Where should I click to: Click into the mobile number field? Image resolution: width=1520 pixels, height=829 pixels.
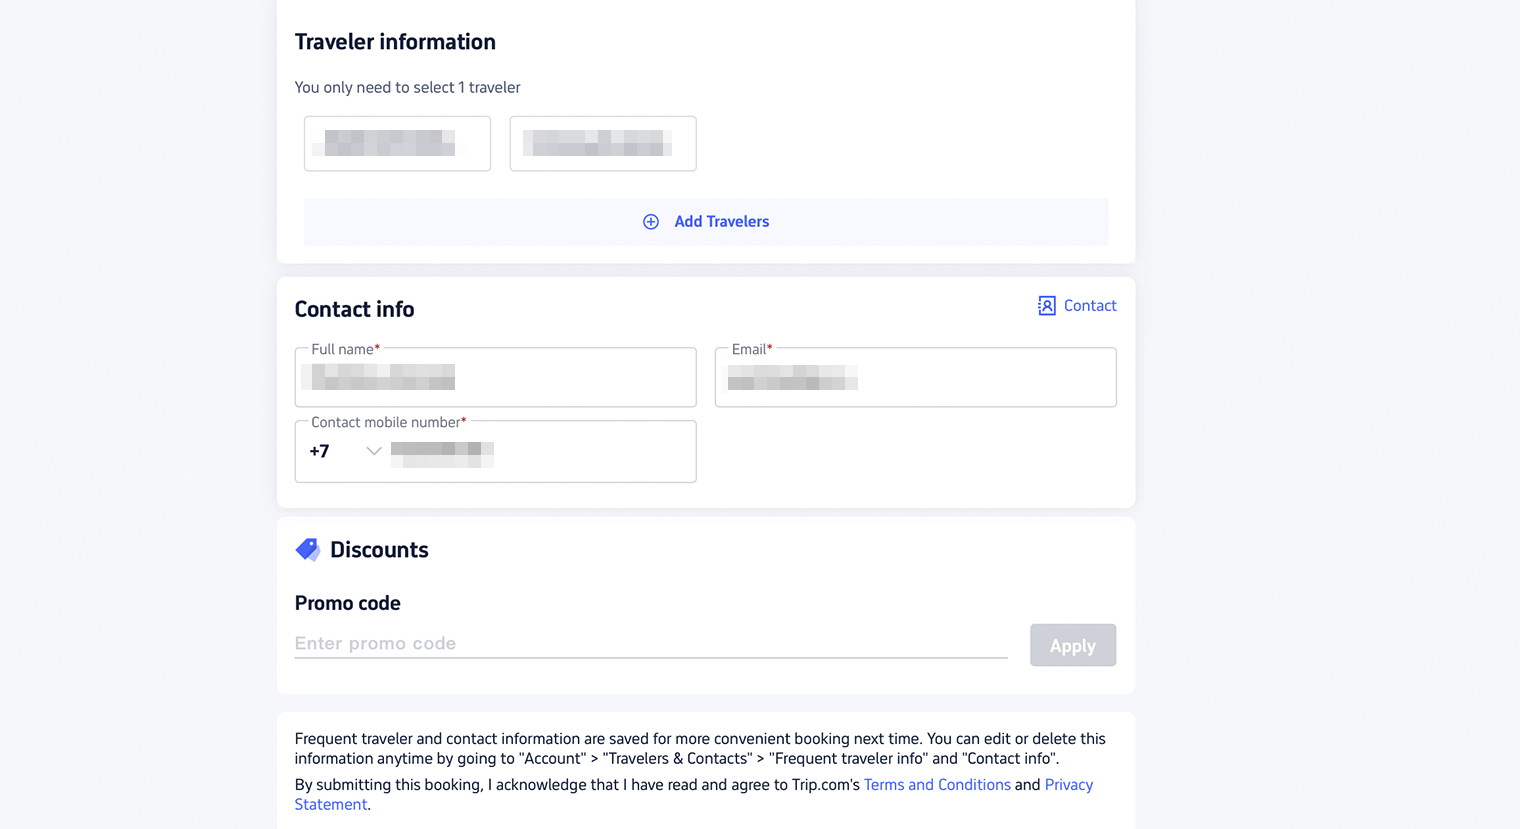pyautogui.click(x=540, y=451)
